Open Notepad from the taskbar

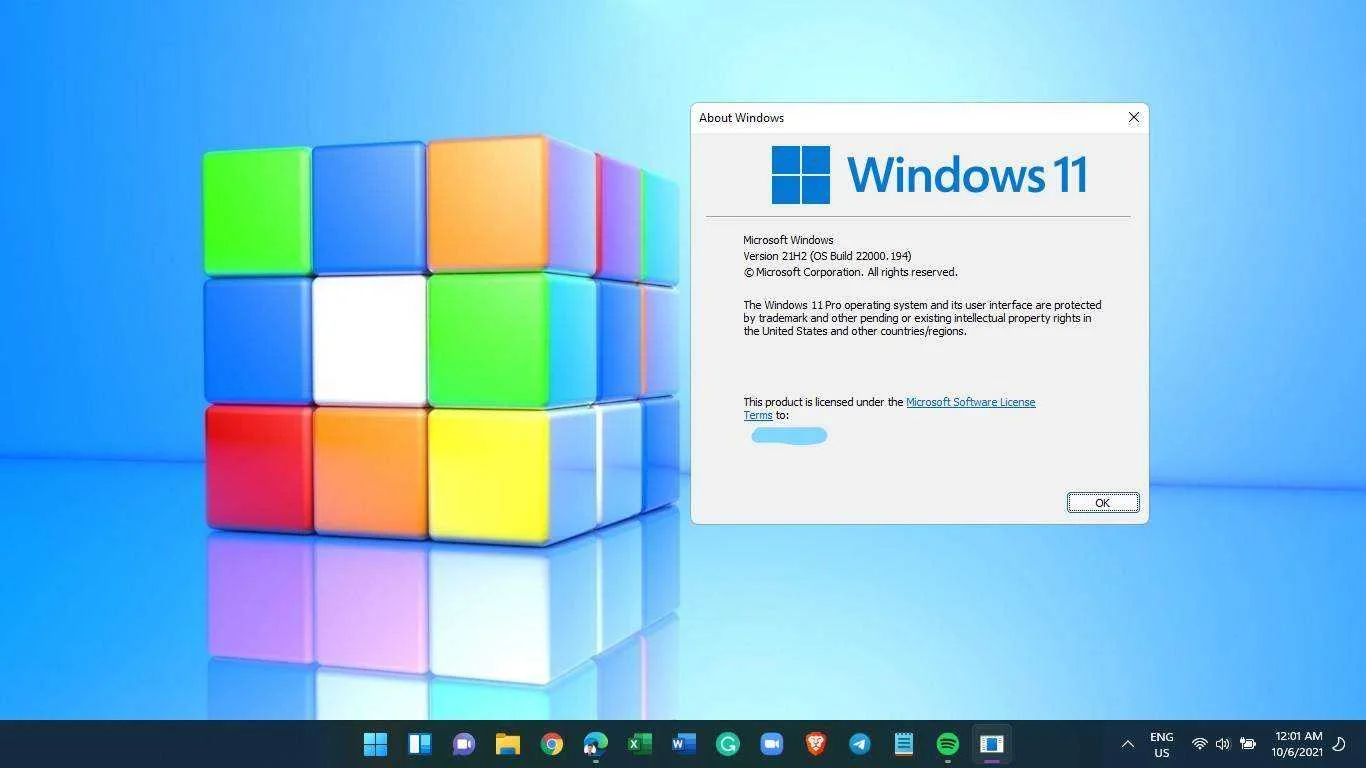[x=904, y=744]
